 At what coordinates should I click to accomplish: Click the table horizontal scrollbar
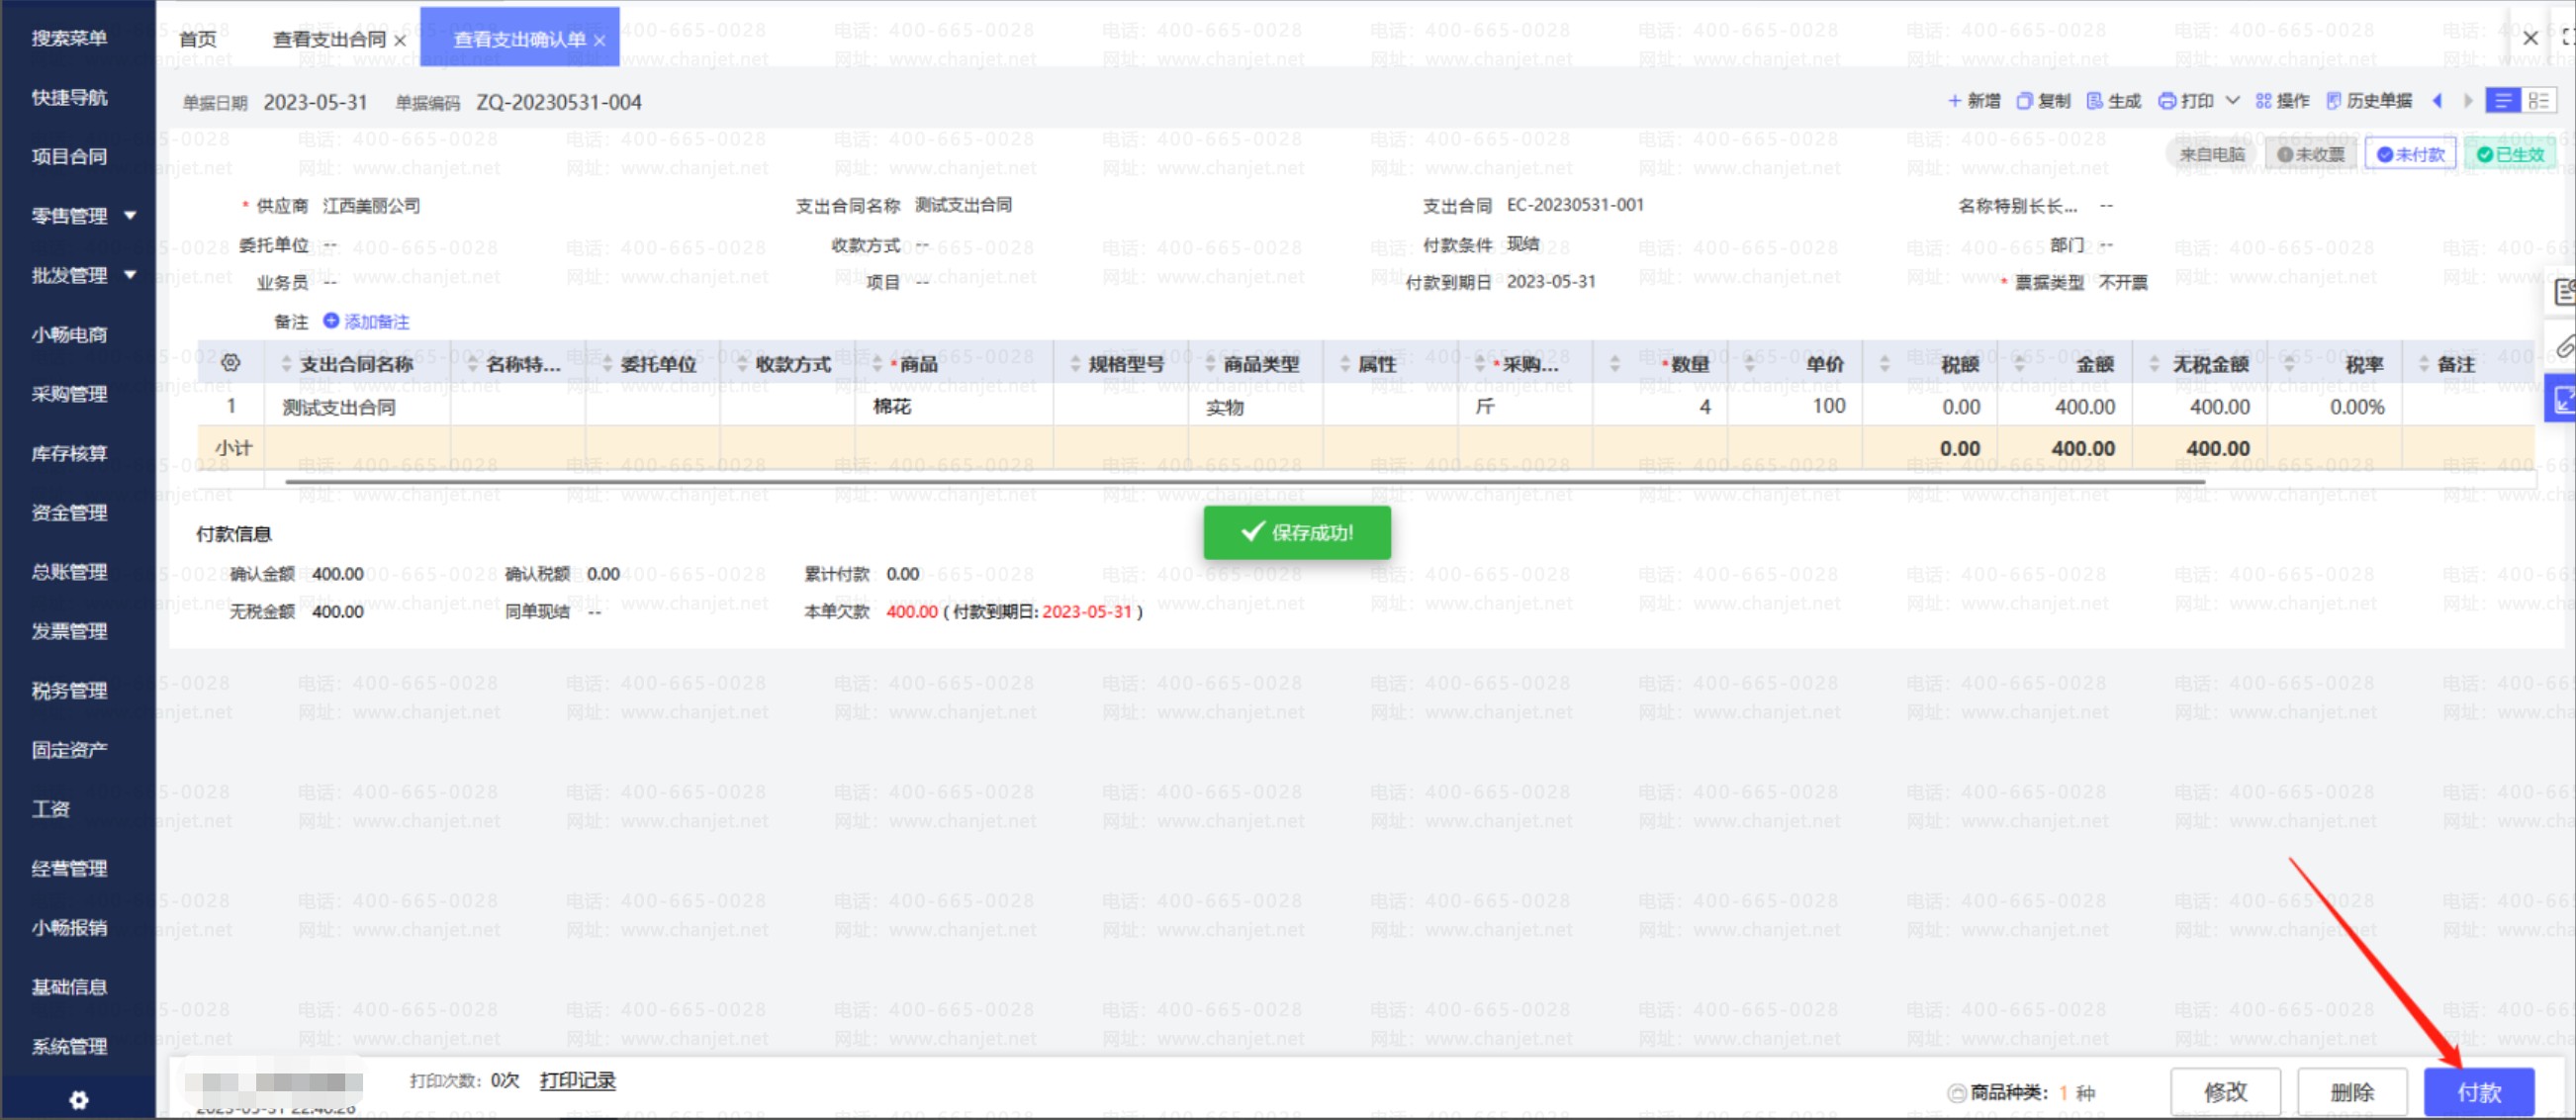coord(1244,482)
